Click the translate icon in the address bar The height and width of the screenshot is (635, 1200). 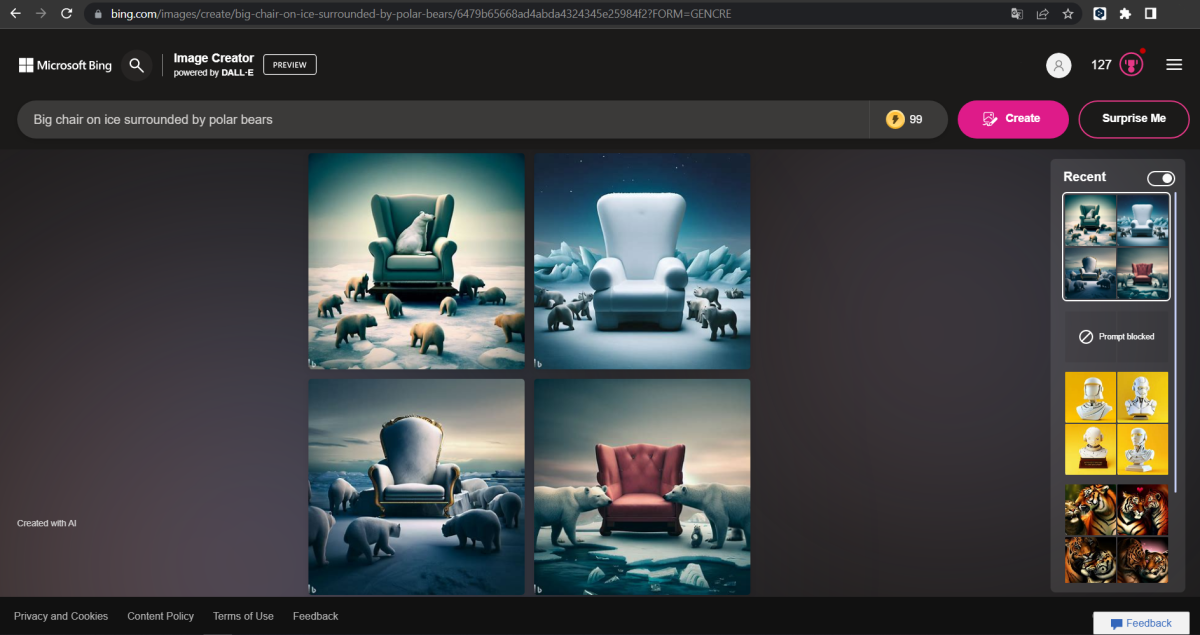click(x=1016, y=14)
